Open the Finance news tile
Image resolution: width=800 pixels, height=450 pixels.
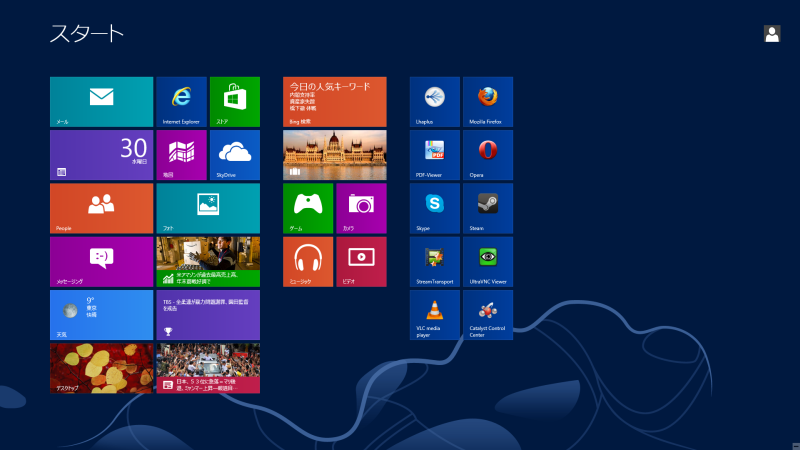pyautogui.click(x=208, y=262)
